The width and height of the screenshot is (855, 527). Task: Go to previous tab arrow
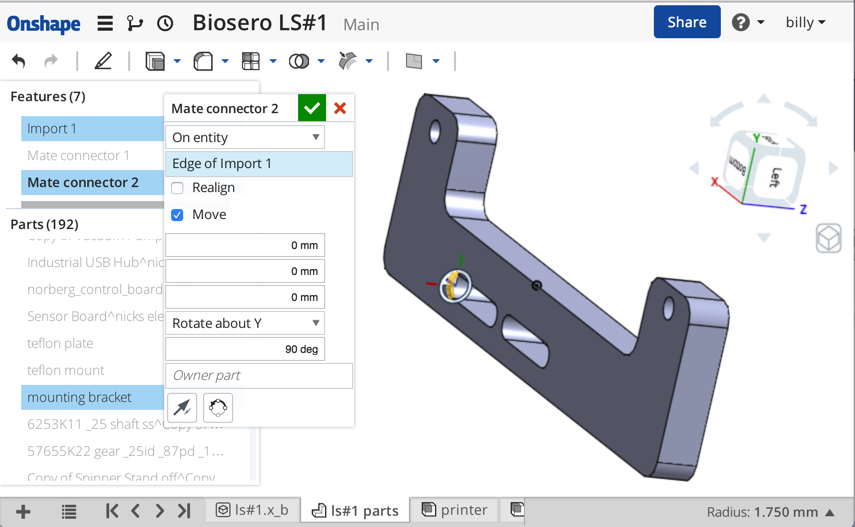click(x=136, y=511)
